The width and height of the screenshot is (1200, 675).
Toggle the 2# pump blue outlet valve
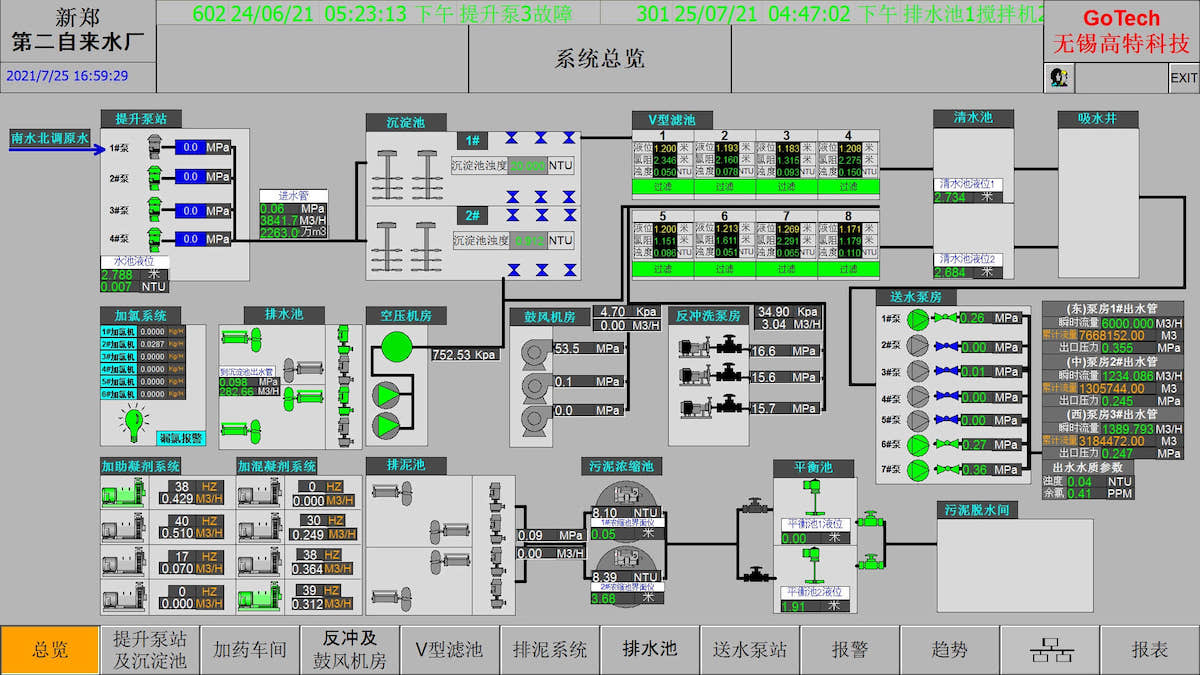point(945,345)
